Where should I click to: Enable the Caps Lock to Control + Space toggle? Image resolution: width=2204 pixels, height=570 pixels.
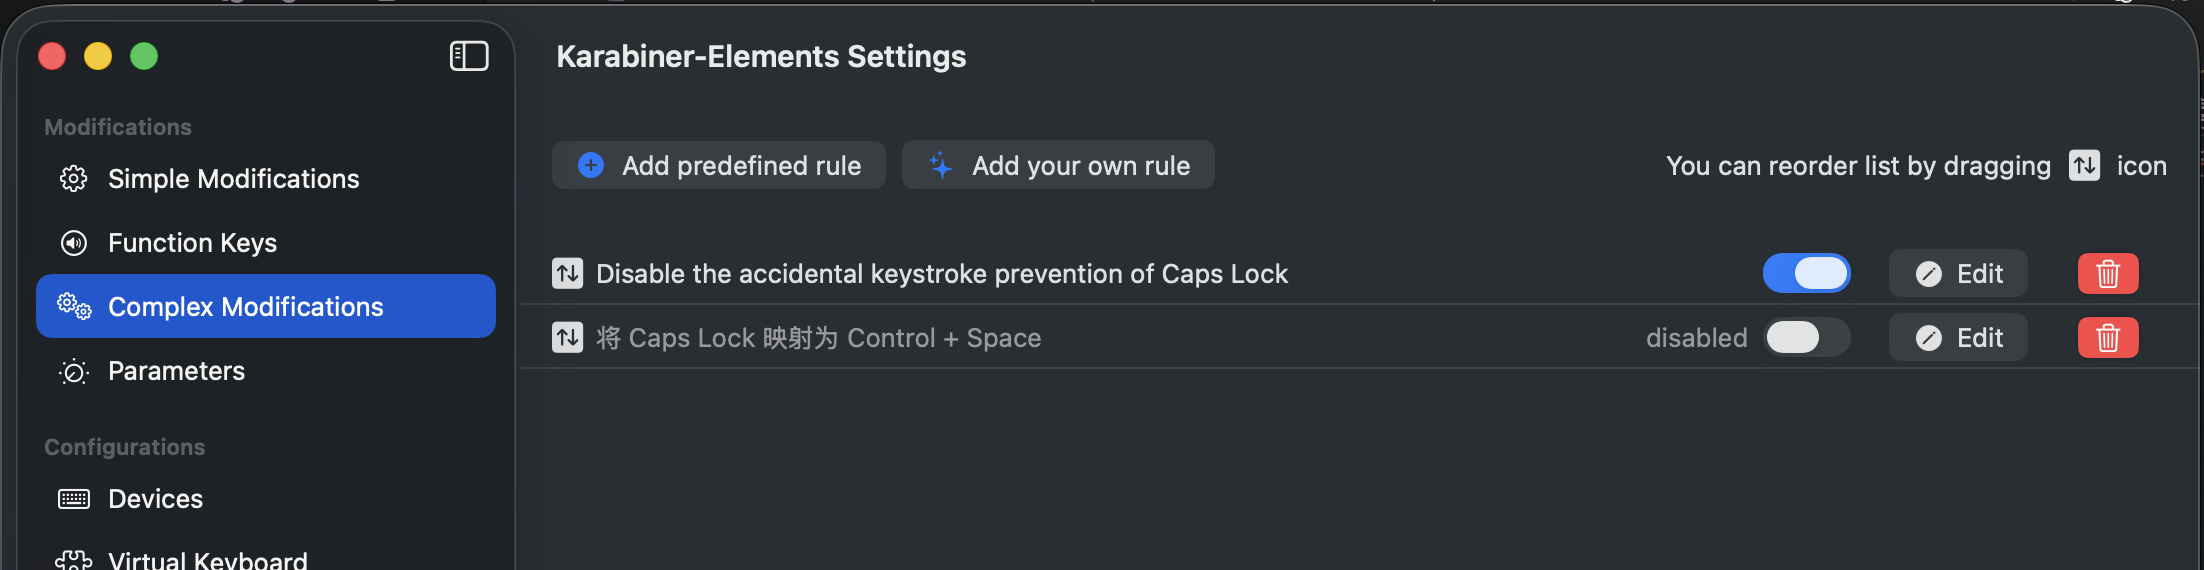click(x=1806, y=337)
